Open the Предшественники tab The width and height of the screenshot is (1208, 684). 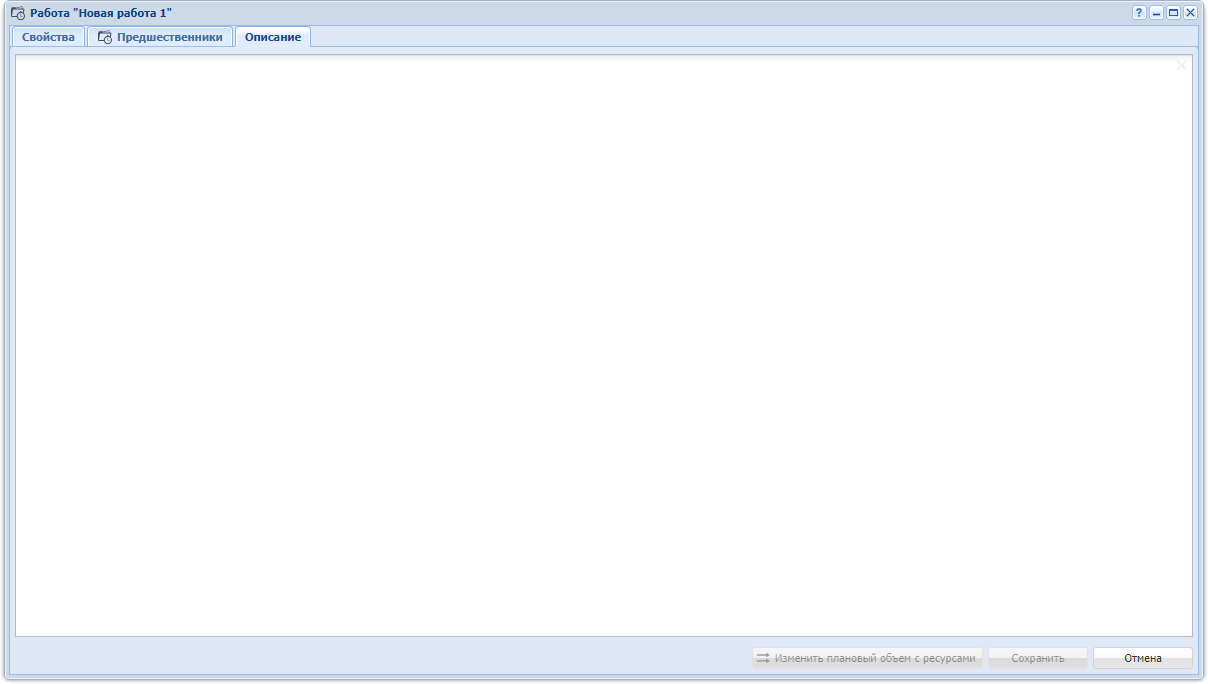(160, 37)
